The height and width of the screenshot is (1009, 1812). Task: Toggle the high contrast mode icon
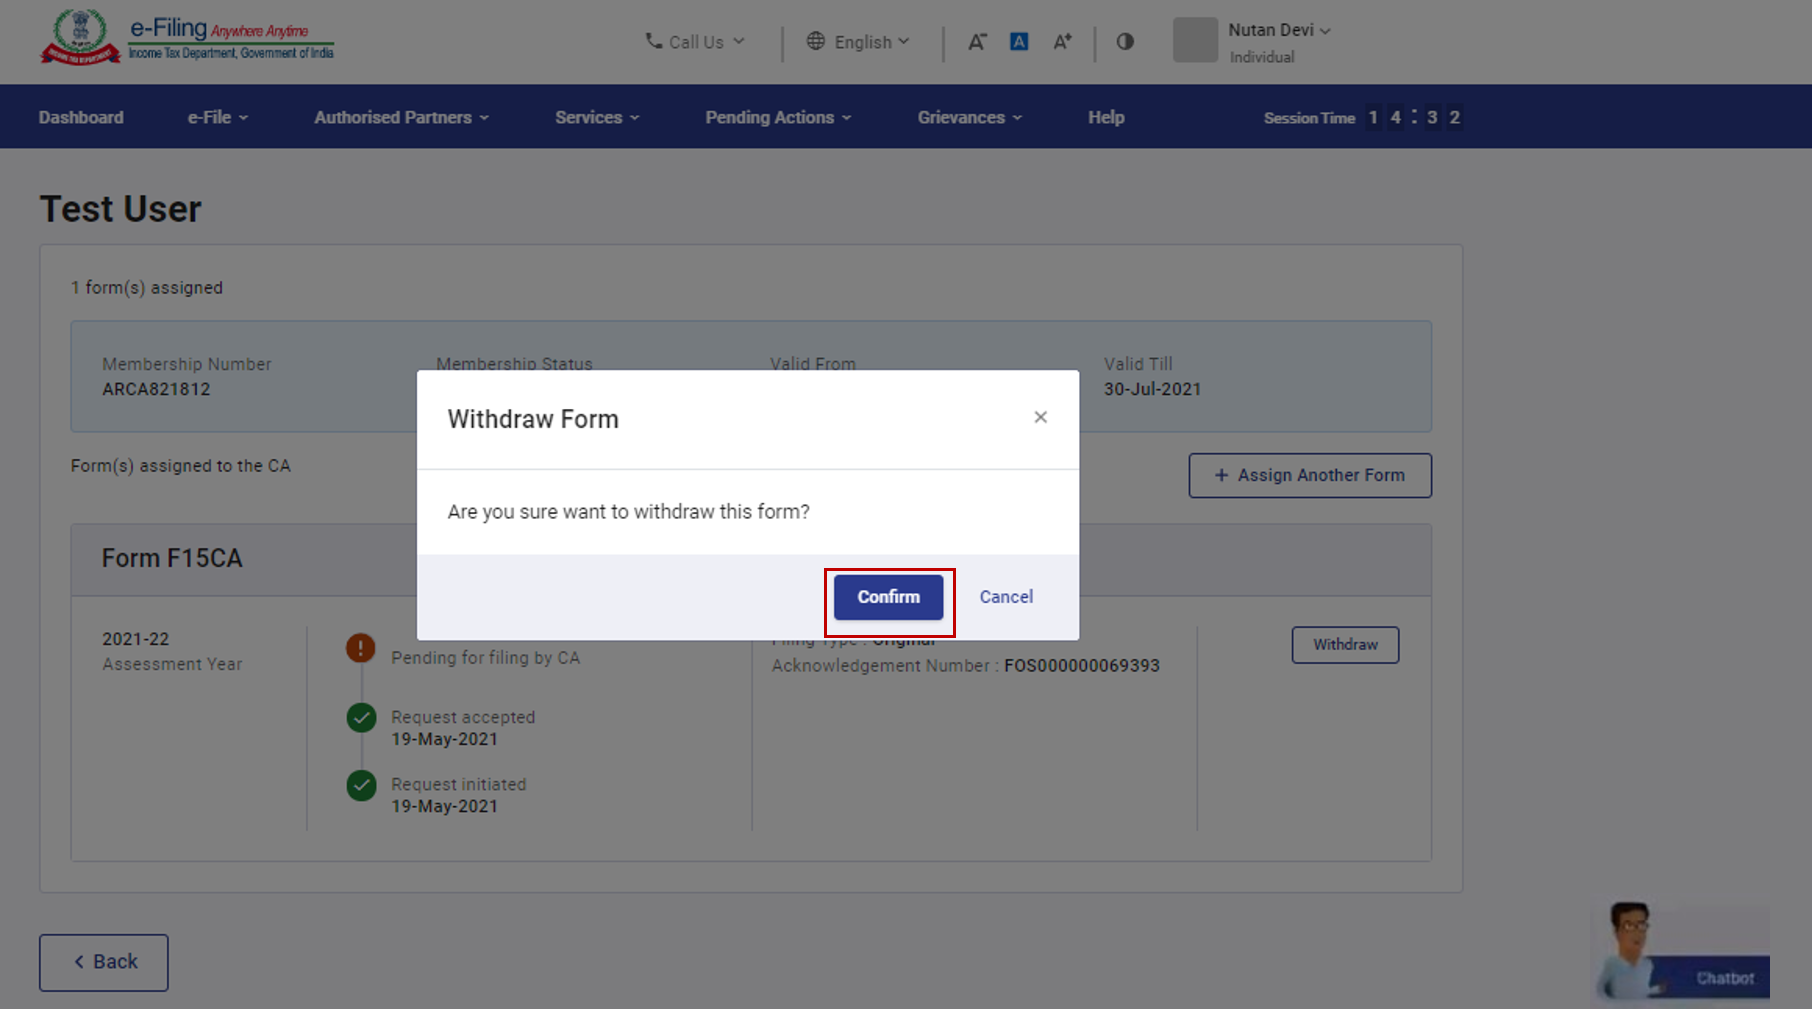pyautogui.click(x=1125, y=42)
